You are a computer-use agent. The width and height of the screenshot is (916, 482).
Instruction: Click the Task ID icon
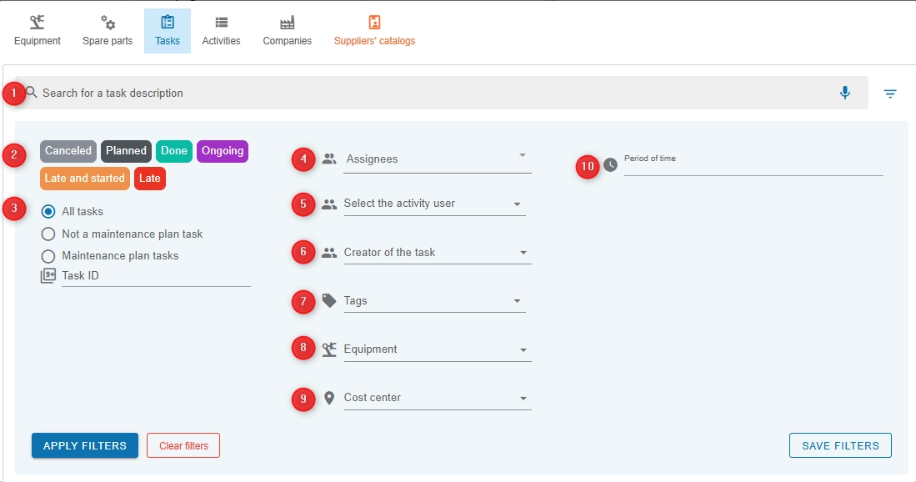(x=48, y=276)
